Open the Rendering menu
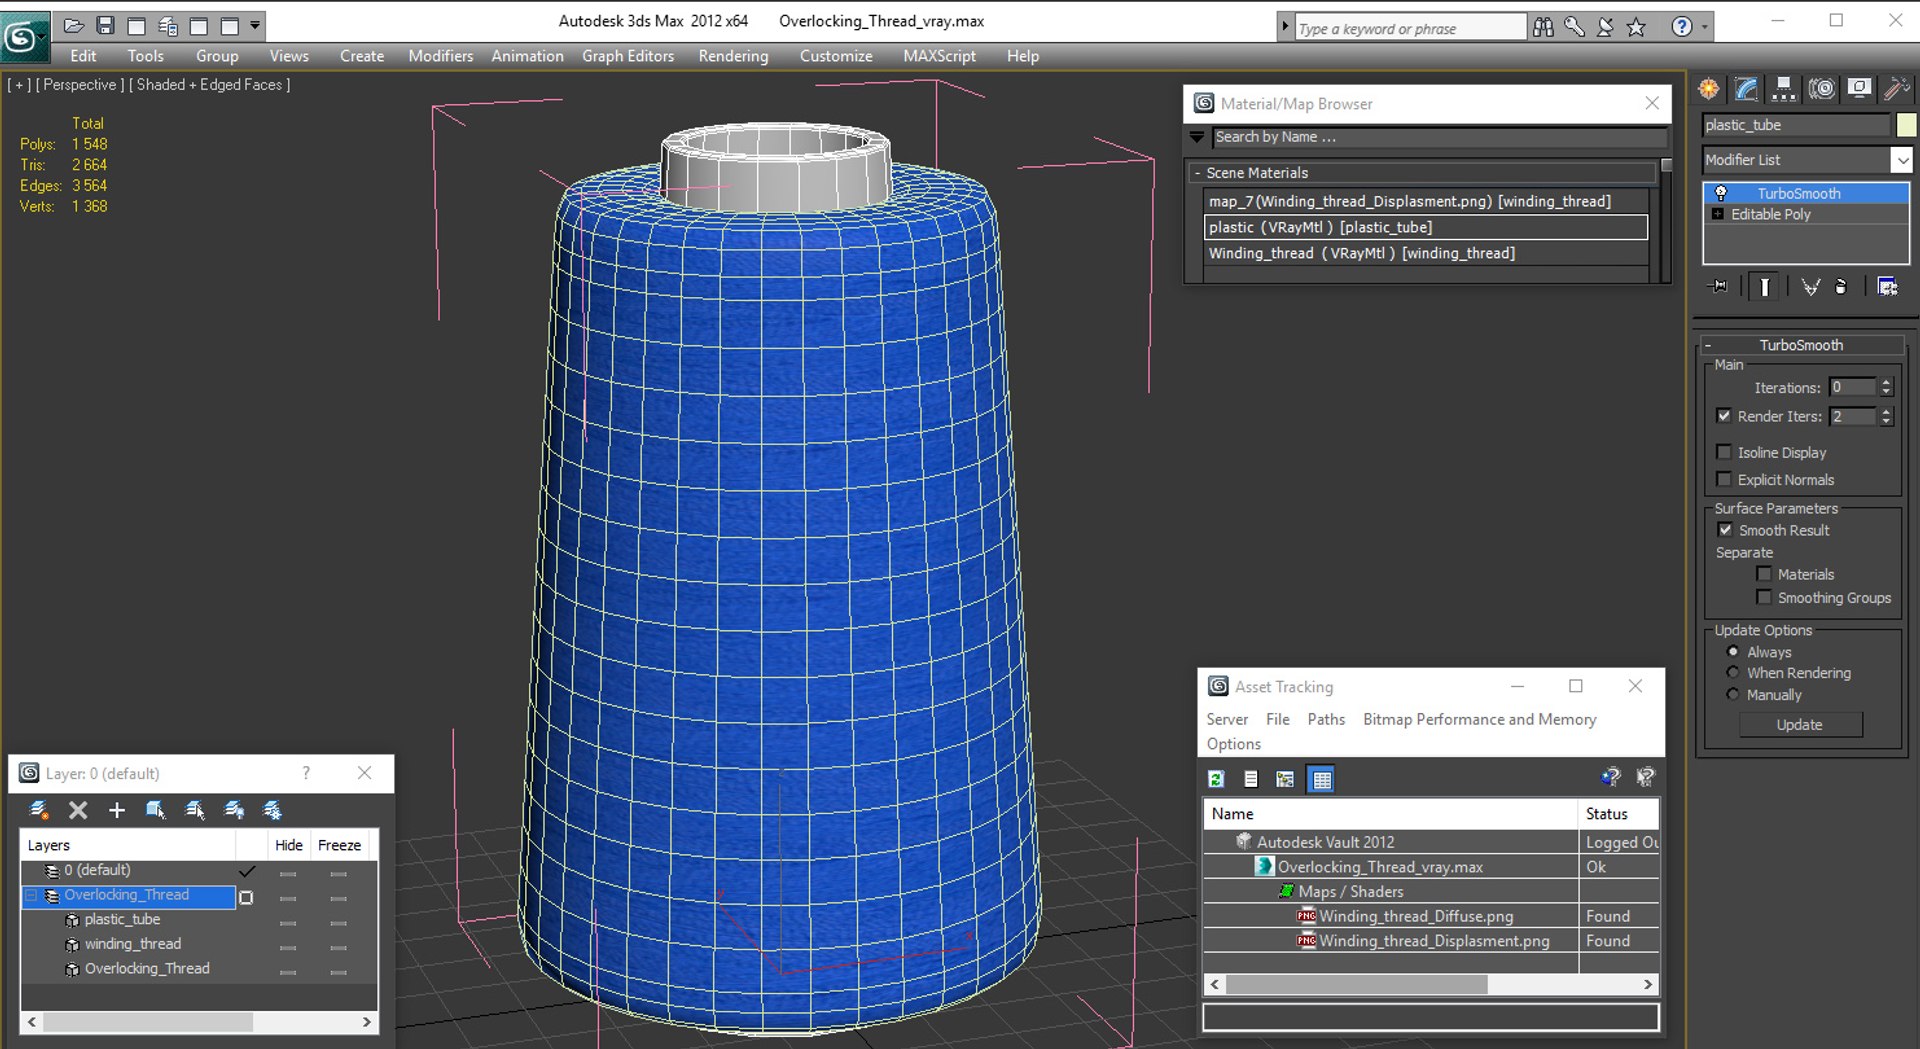 pyautogui.click(x=733, y=56)
